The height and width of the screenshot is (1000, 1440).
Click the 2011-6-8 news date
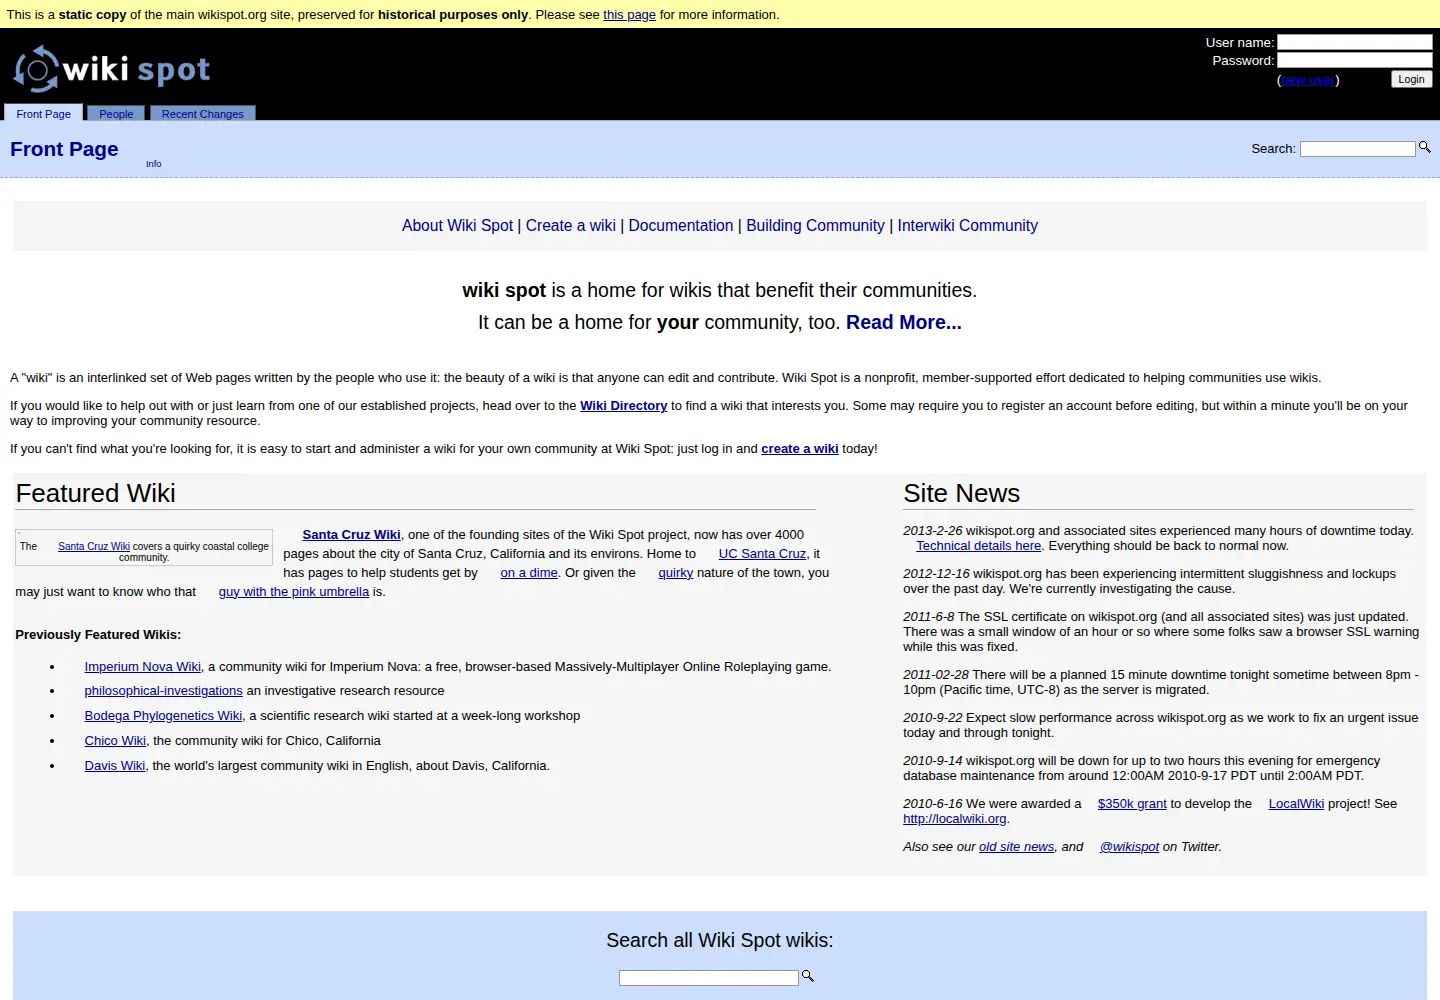(x=929, y=617)
